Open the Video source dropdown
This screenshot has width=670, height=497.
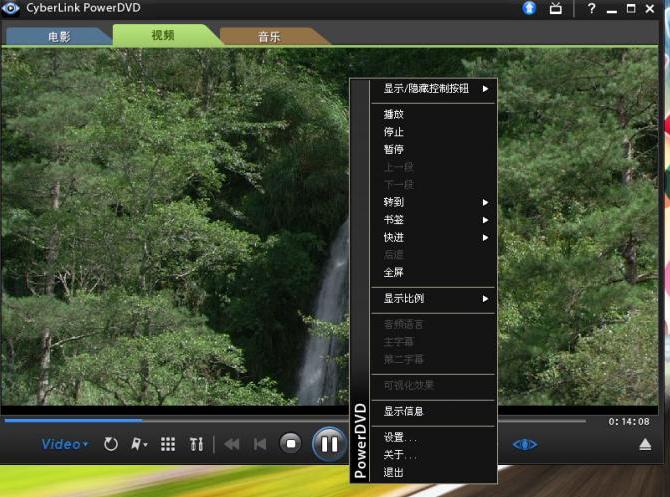(64, 444)
